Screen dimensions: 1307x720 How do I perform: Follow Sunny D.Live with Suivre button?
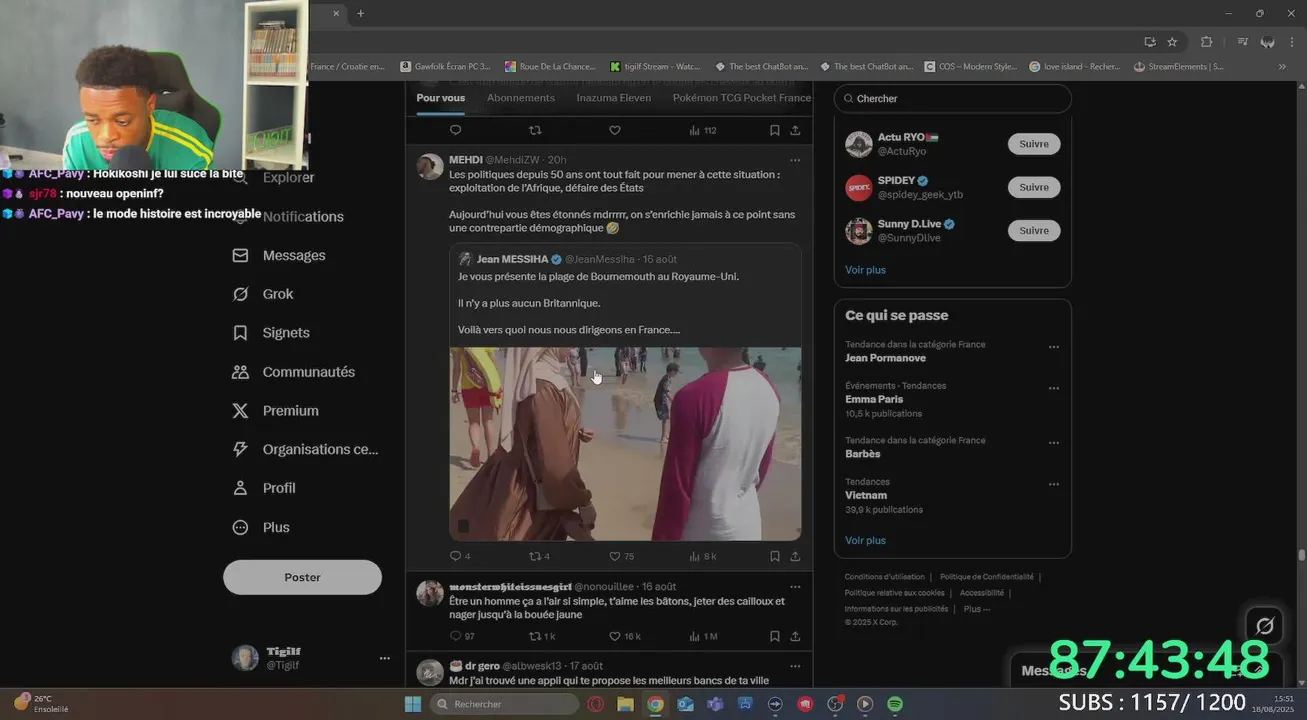click(x=1033, y=230)
